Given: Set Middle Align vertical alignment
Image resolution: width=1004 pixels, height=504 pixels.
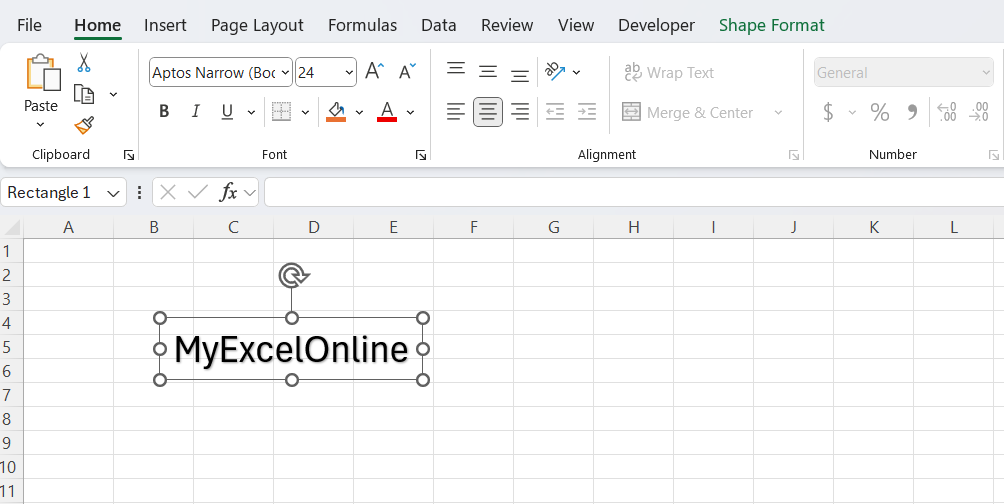Looking at the screenshot, I should click(488, 72).
